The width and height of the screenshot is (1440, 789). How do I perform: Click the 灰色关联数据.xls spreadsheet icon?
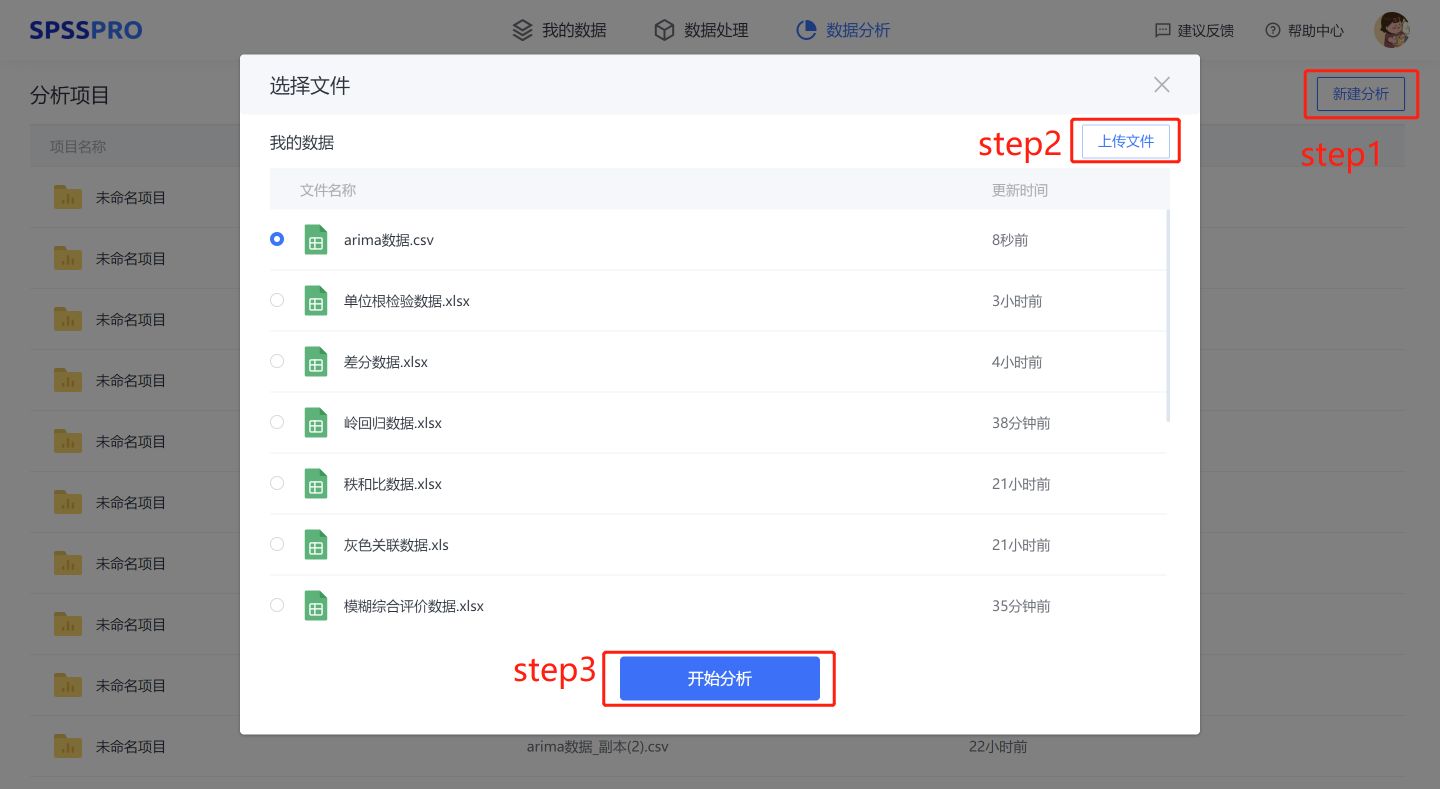click(x=316, y=545)
